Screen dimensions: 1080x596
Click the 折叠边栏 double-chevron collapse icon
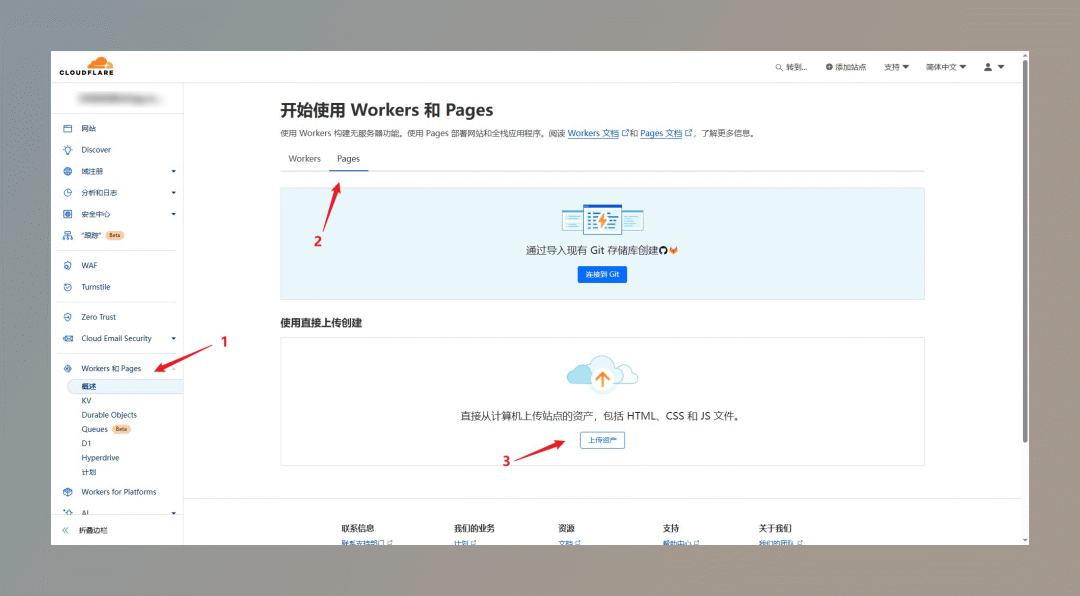coord(65,531)
